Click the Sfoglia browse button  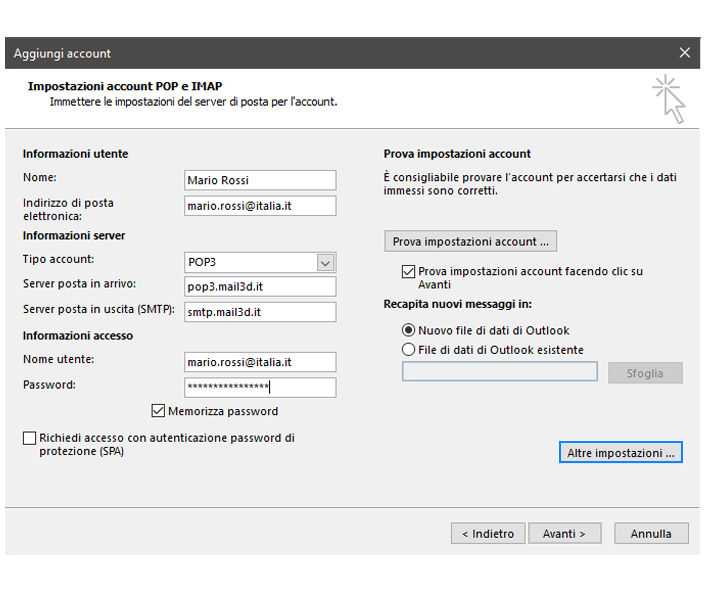tap(645, 373)
